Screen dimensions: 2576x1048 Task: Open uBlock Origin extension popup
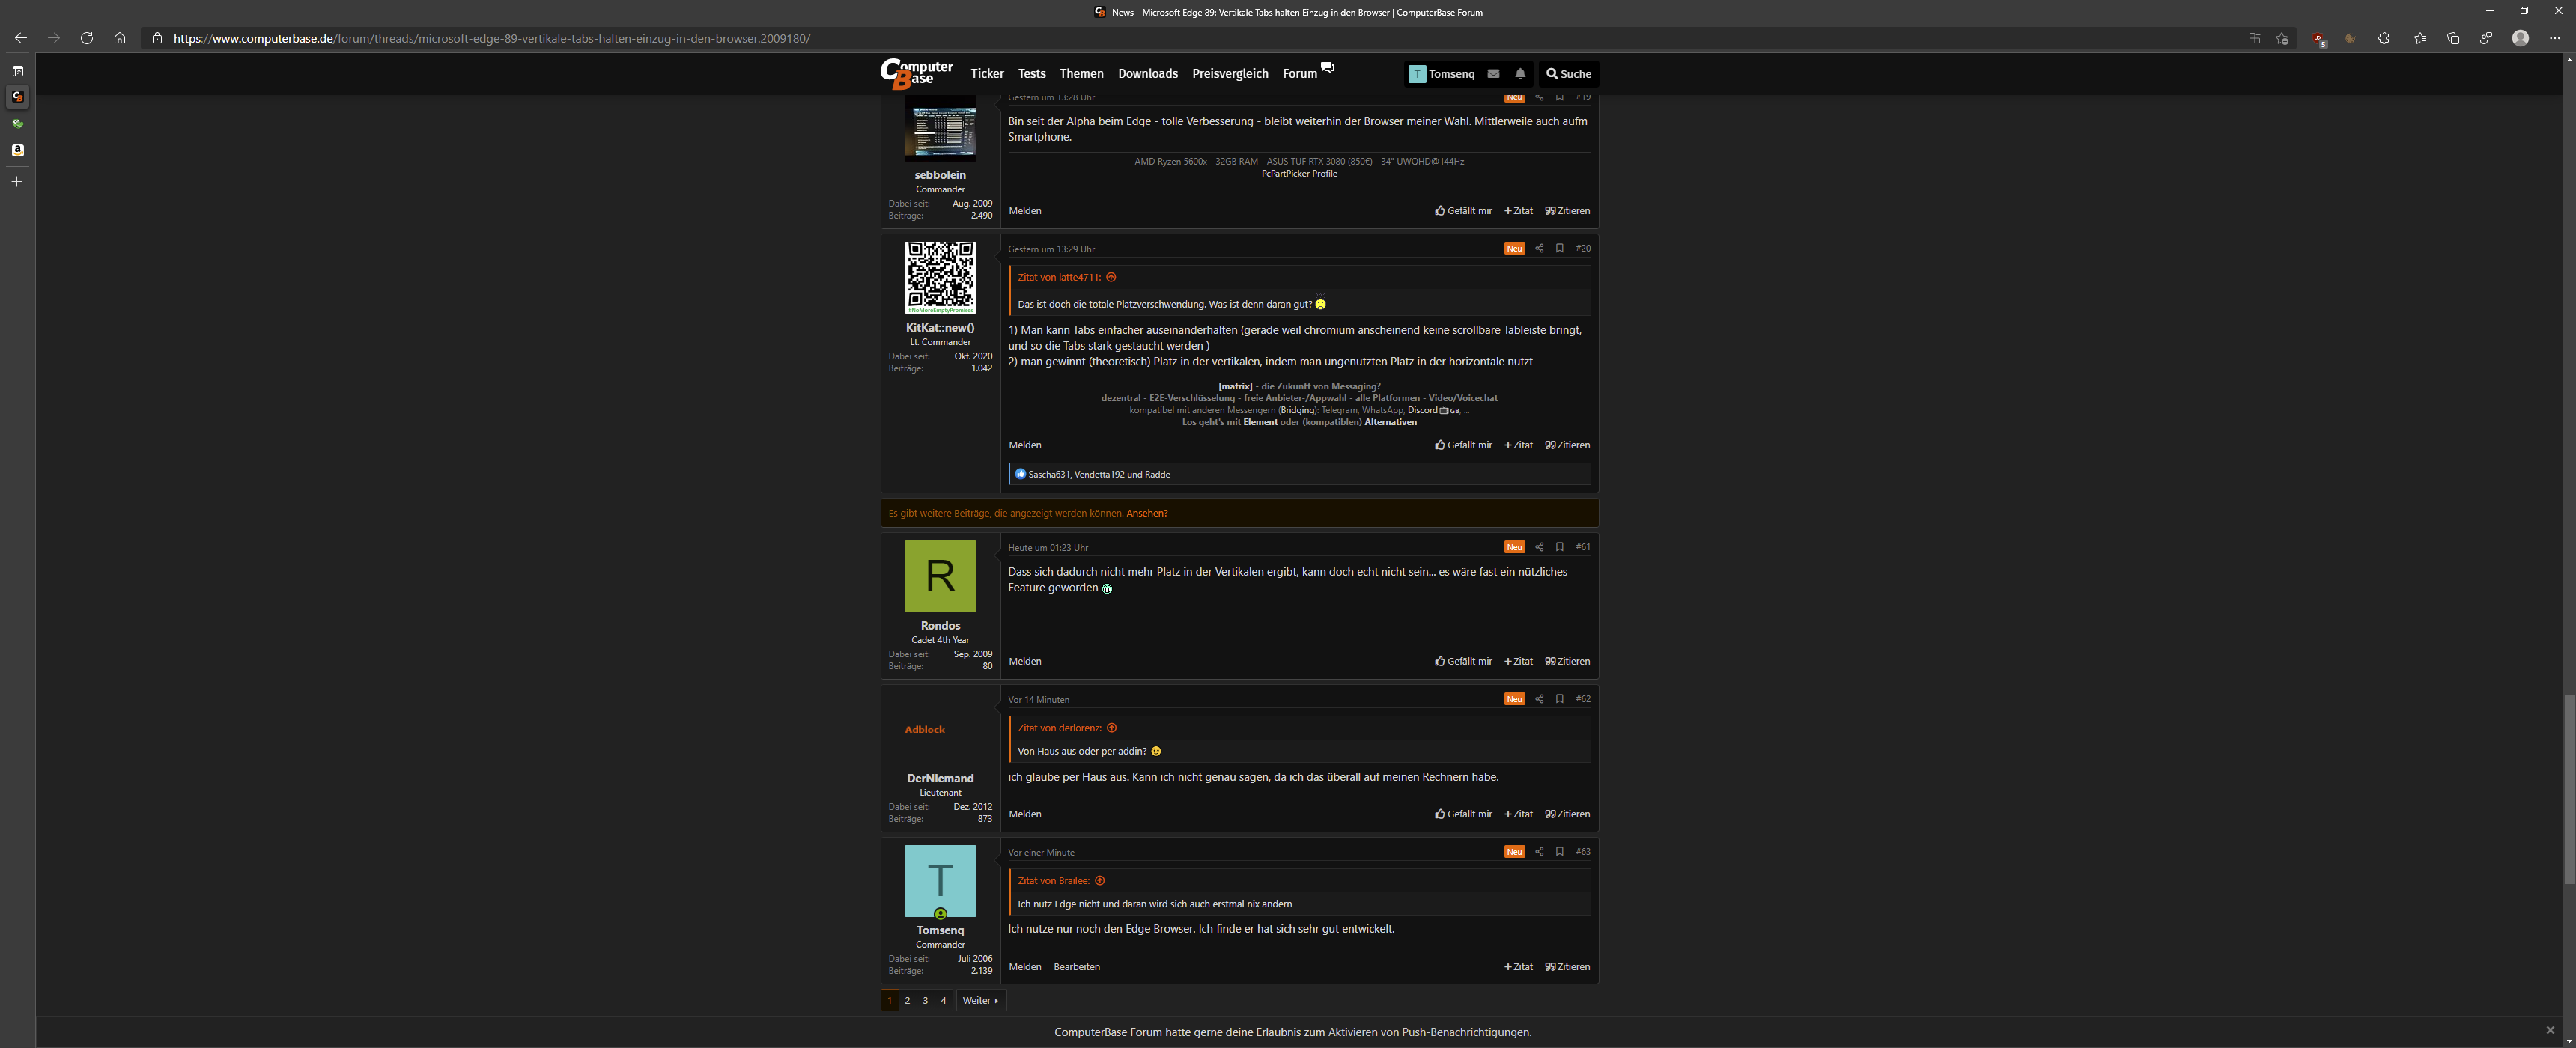coord(2318,39)
